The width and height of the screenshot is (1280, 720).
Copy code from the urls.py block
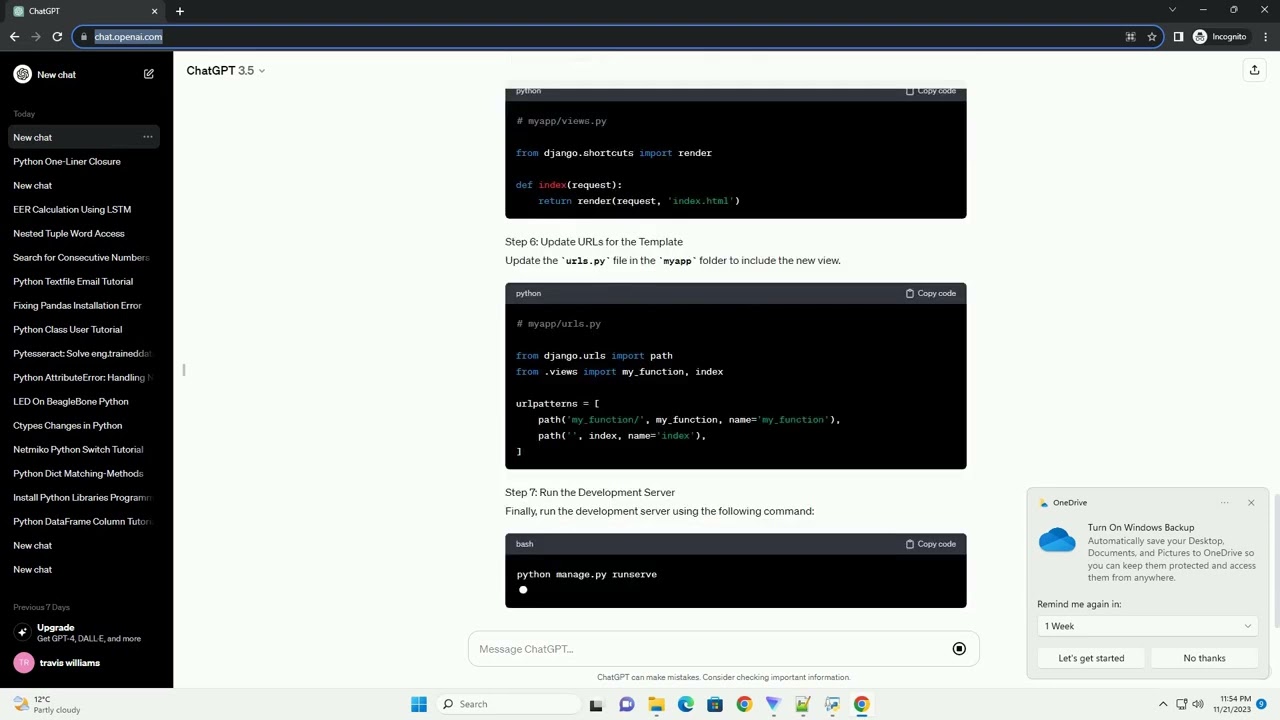tap(931, 293)
